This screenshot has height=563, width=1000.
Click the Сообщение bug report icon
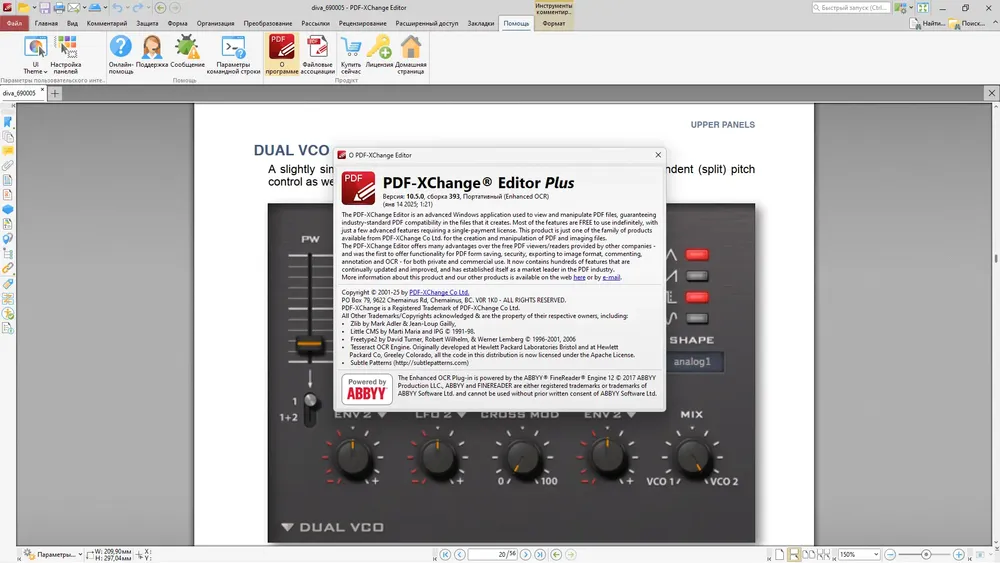(188, 52)
